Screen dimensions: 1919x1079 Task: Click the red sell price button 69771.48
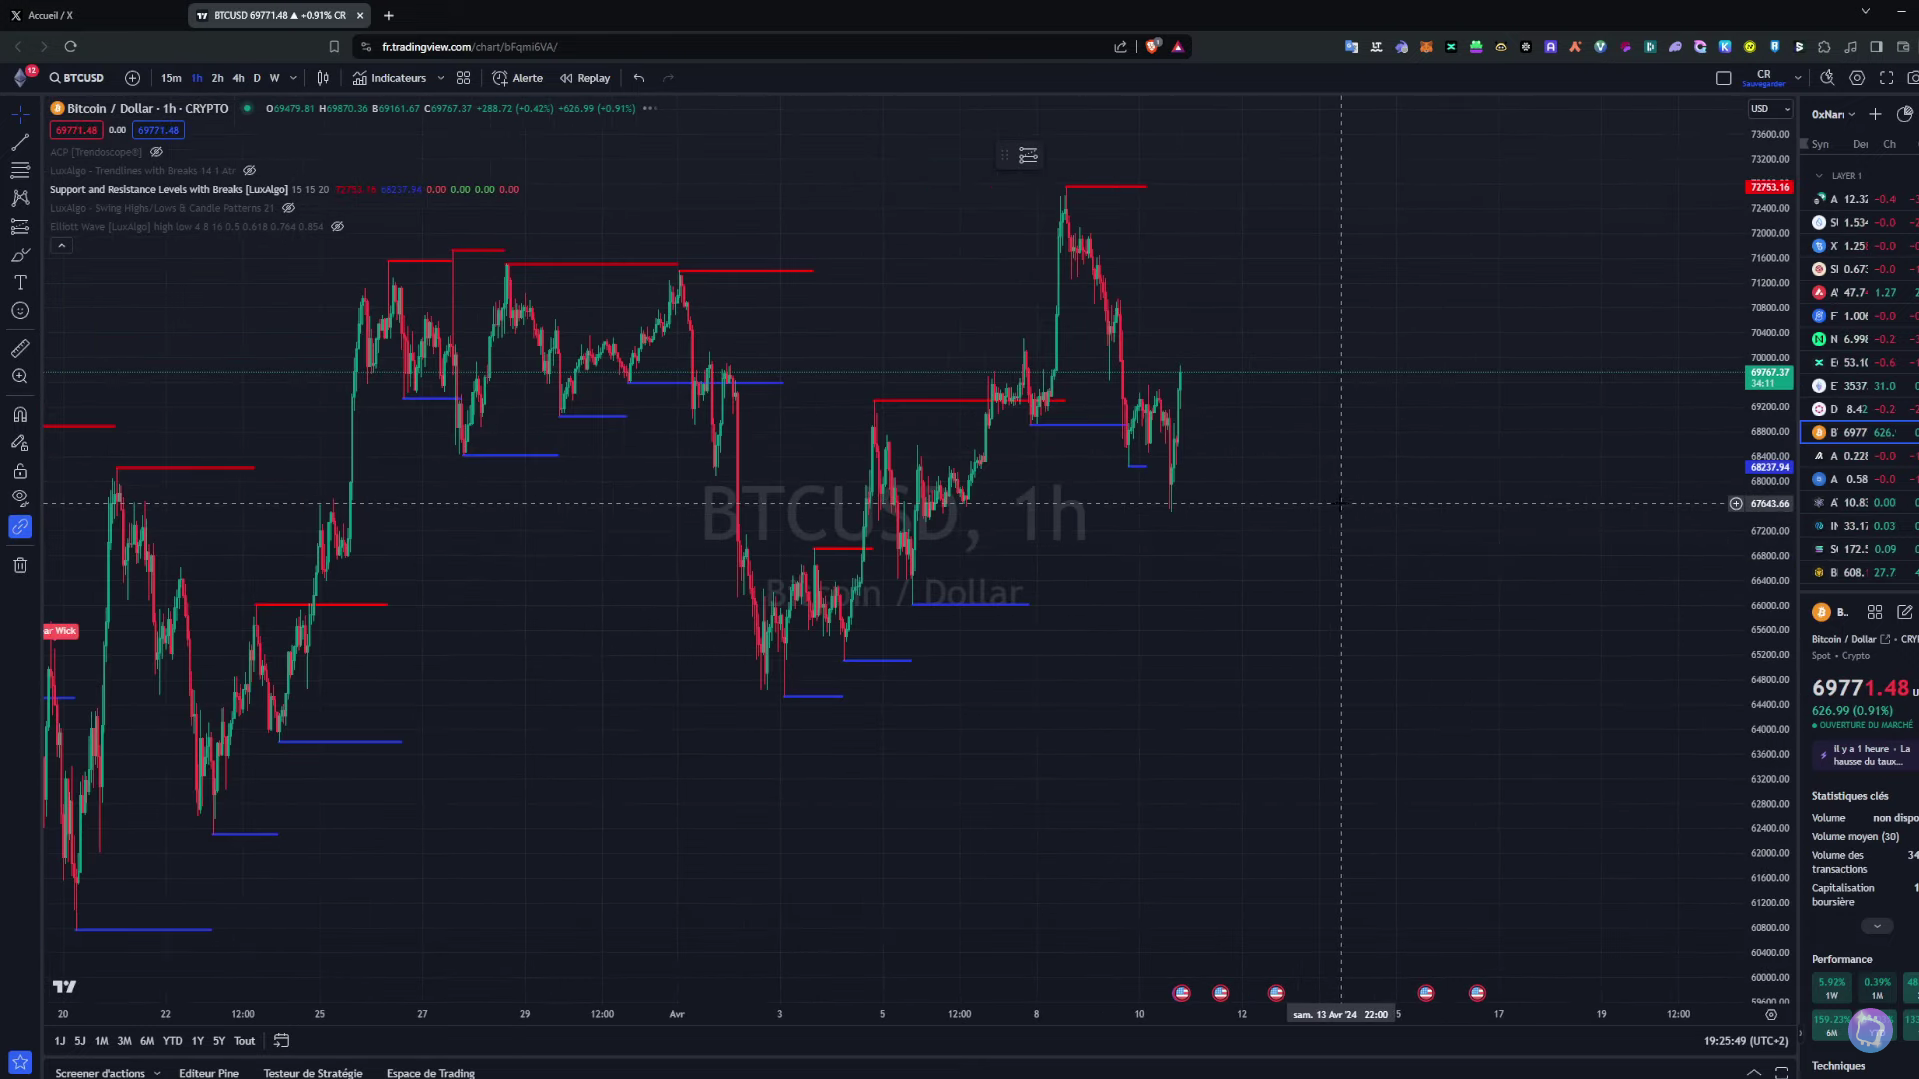pyautogui.click(x=77, y=130)
